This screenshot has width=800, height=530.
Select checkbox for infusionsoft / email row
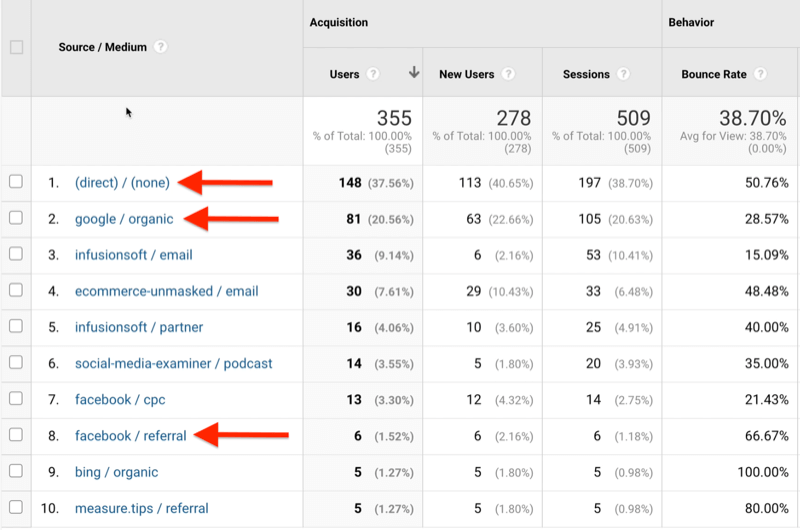(x=16, y=254)
